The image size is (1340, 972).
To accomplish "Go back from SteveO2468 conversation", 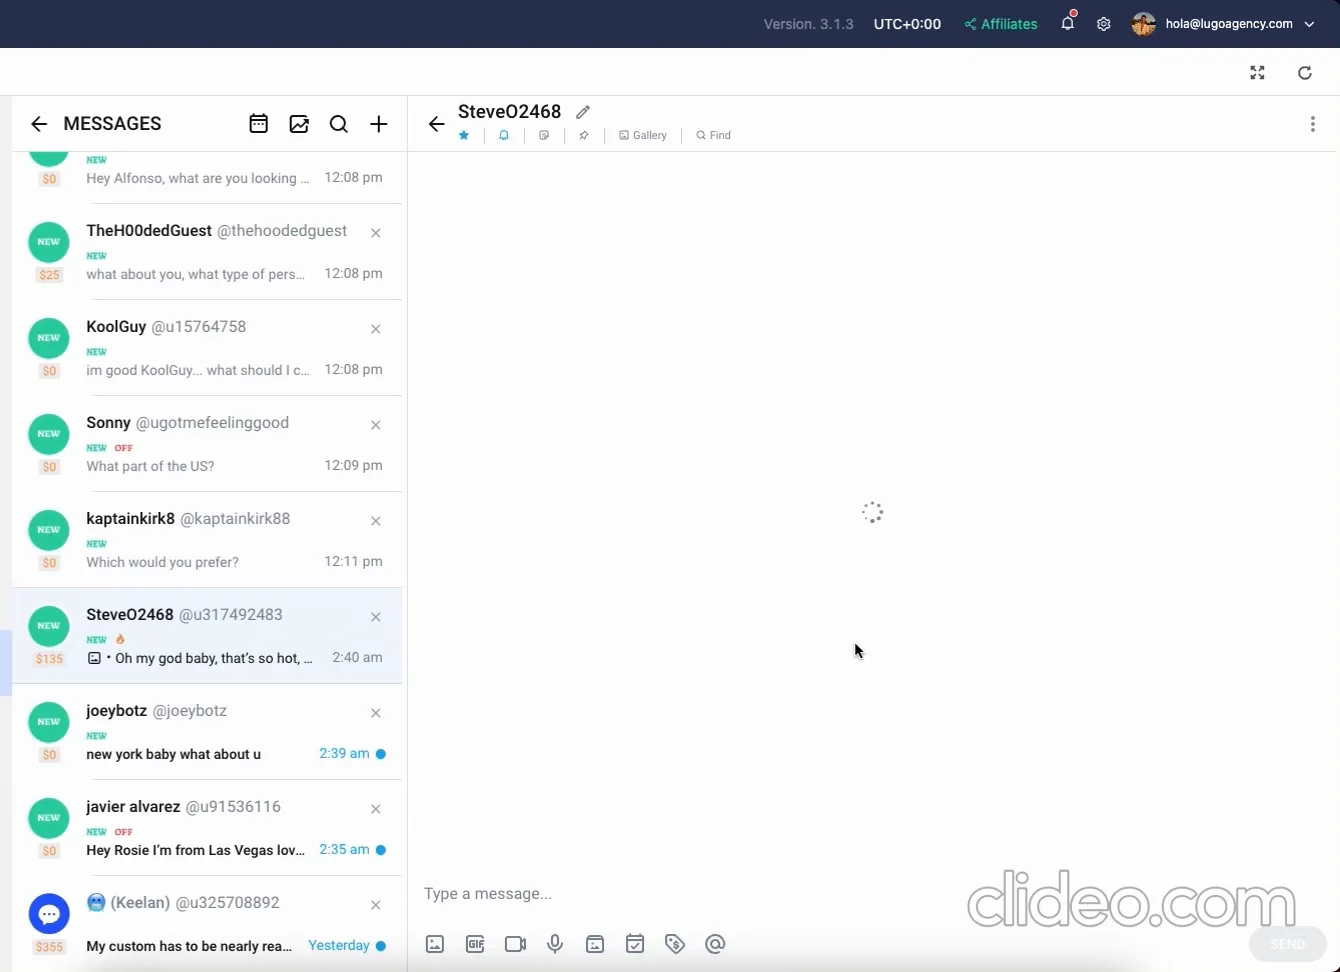I will pyautogui.click(x=436, y=124).
